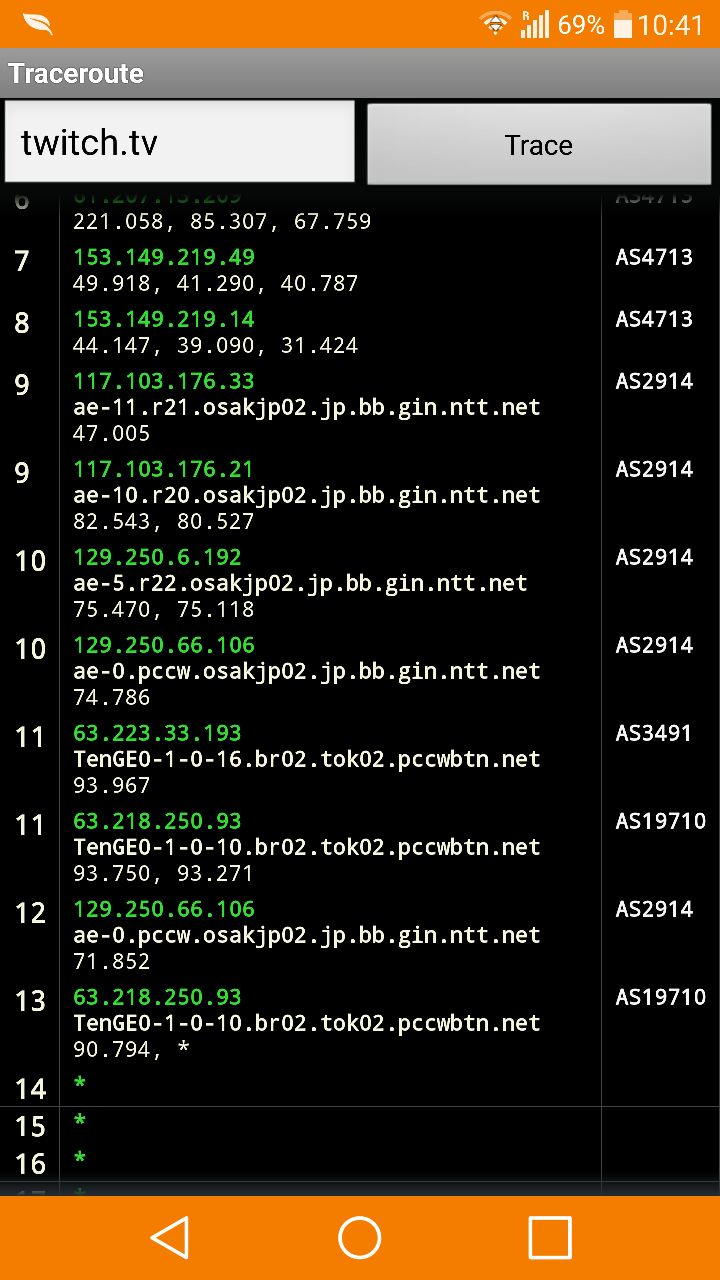
Task: Open recent apps with square icon
Action: pos(550,1237)
